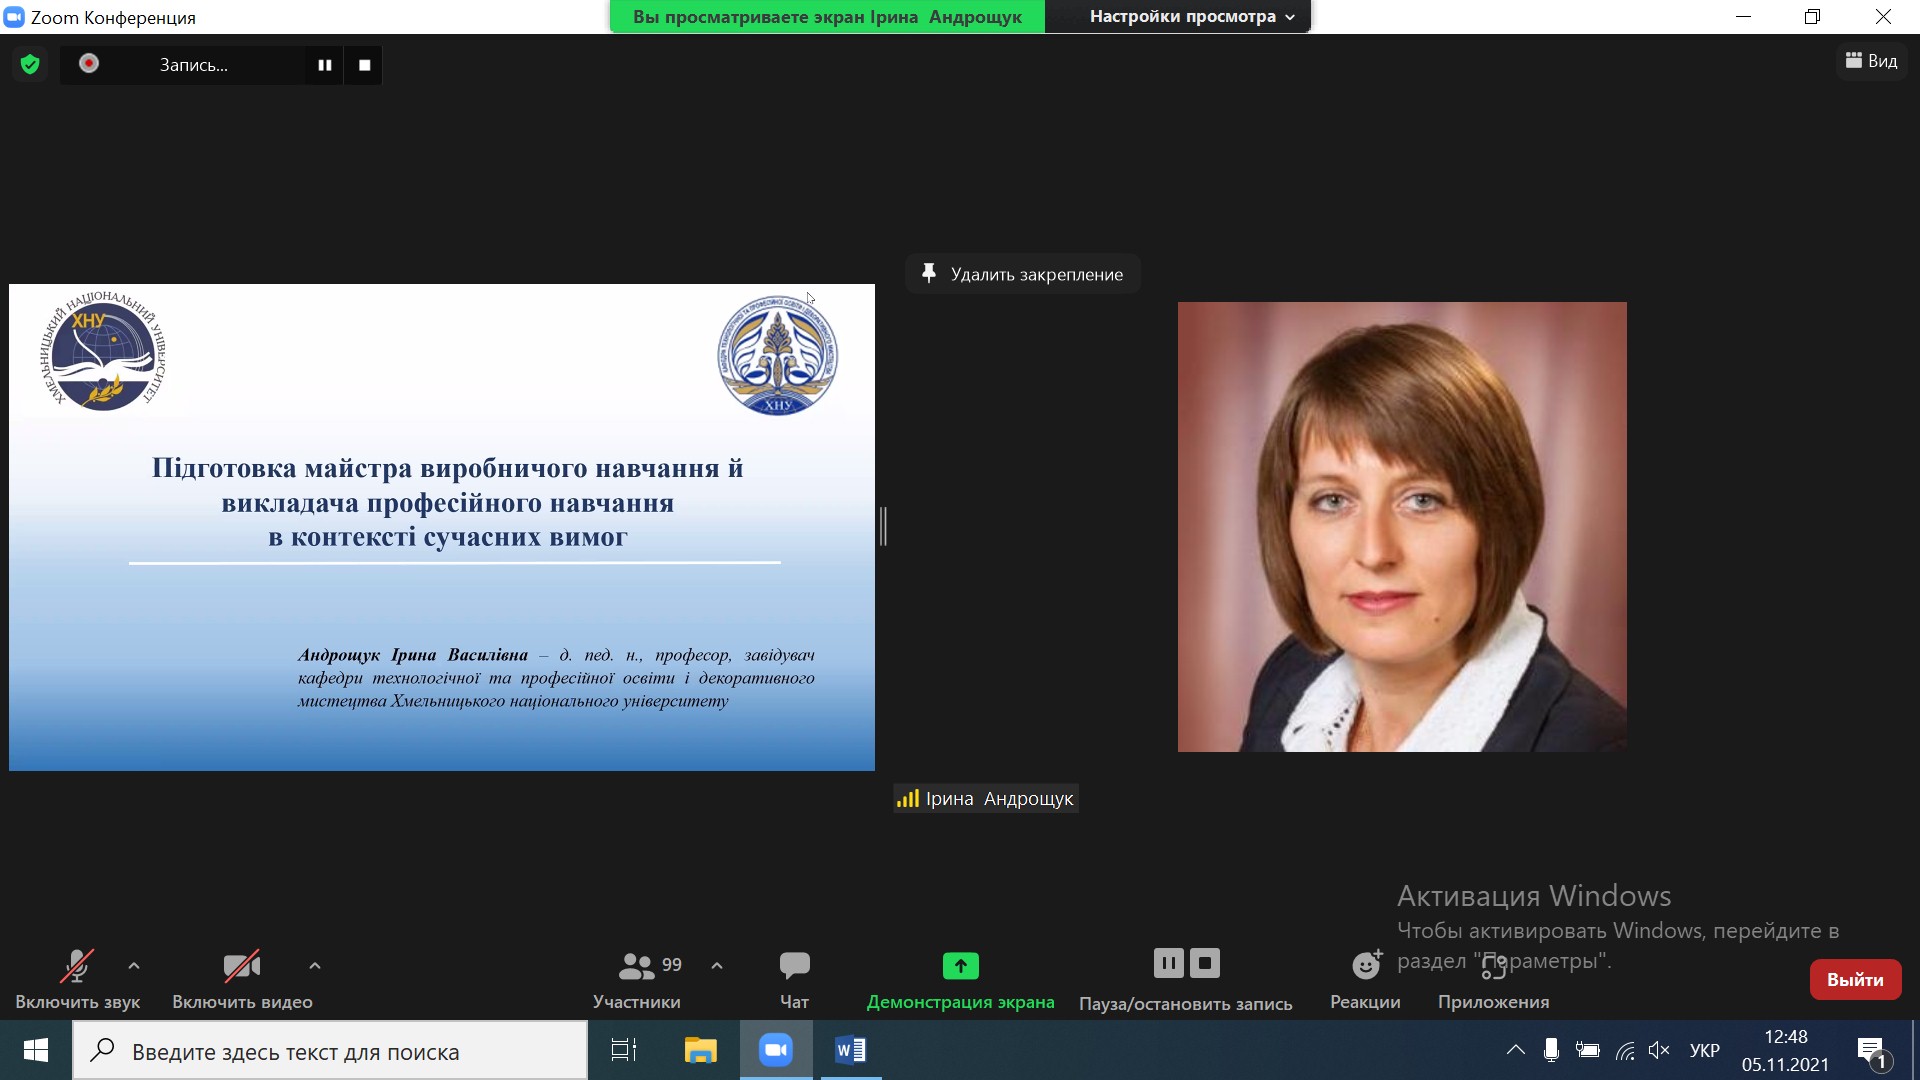Open the Participants list
This screenshot has width=1920, height=1080.
[x=637, y=979]
